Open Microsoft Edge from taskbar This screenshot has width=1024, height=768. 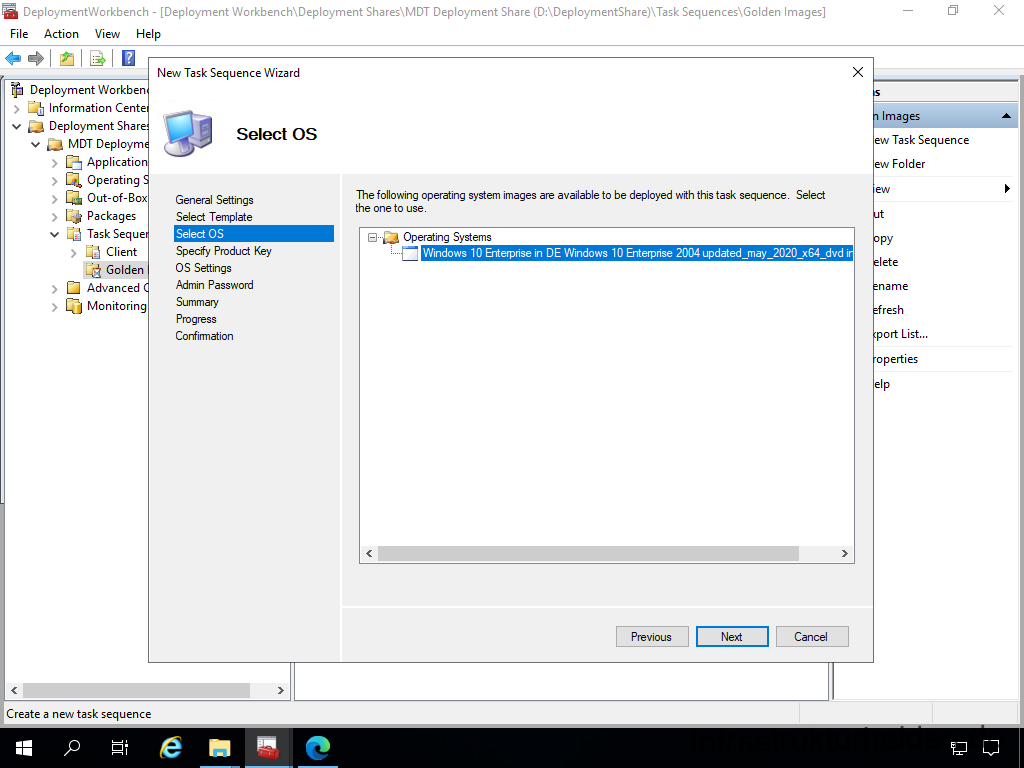pos(318,748)
